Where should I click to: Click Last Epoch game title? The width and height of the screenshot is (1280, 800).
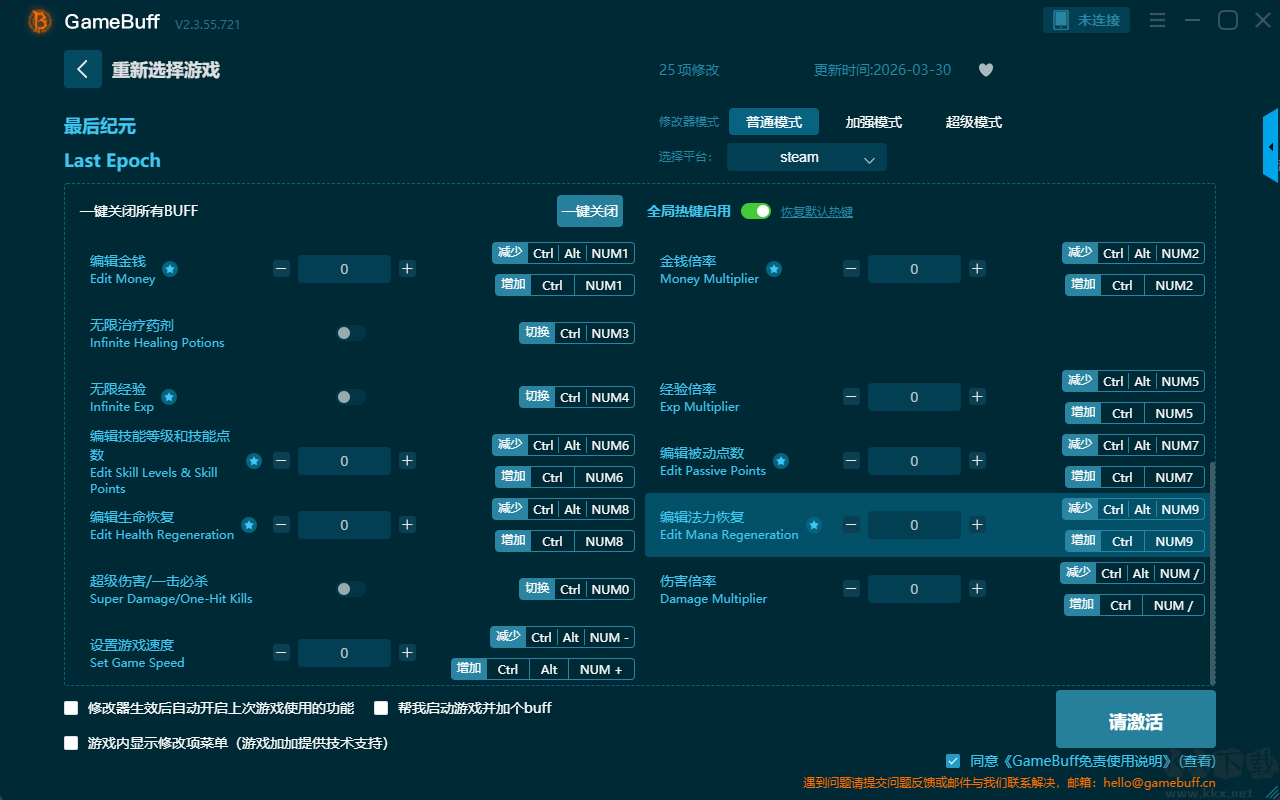(112, 161)
